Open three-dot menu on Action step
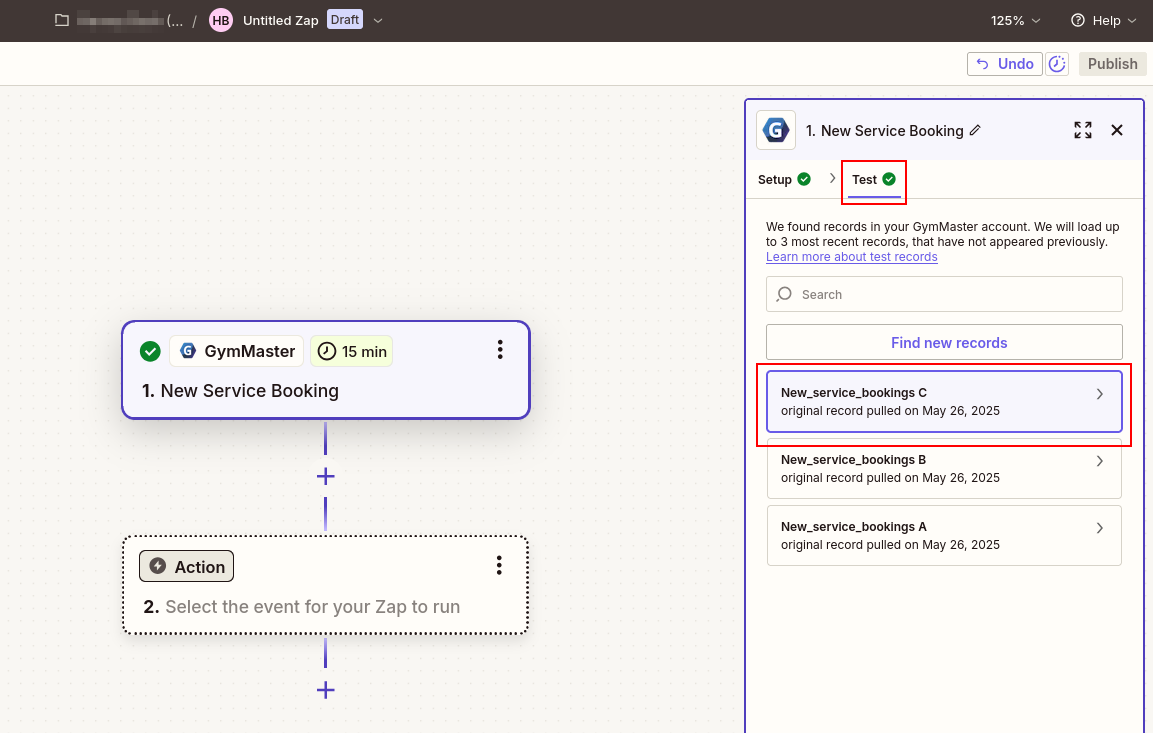This screenshot has height=733, width=1153. 499,565
